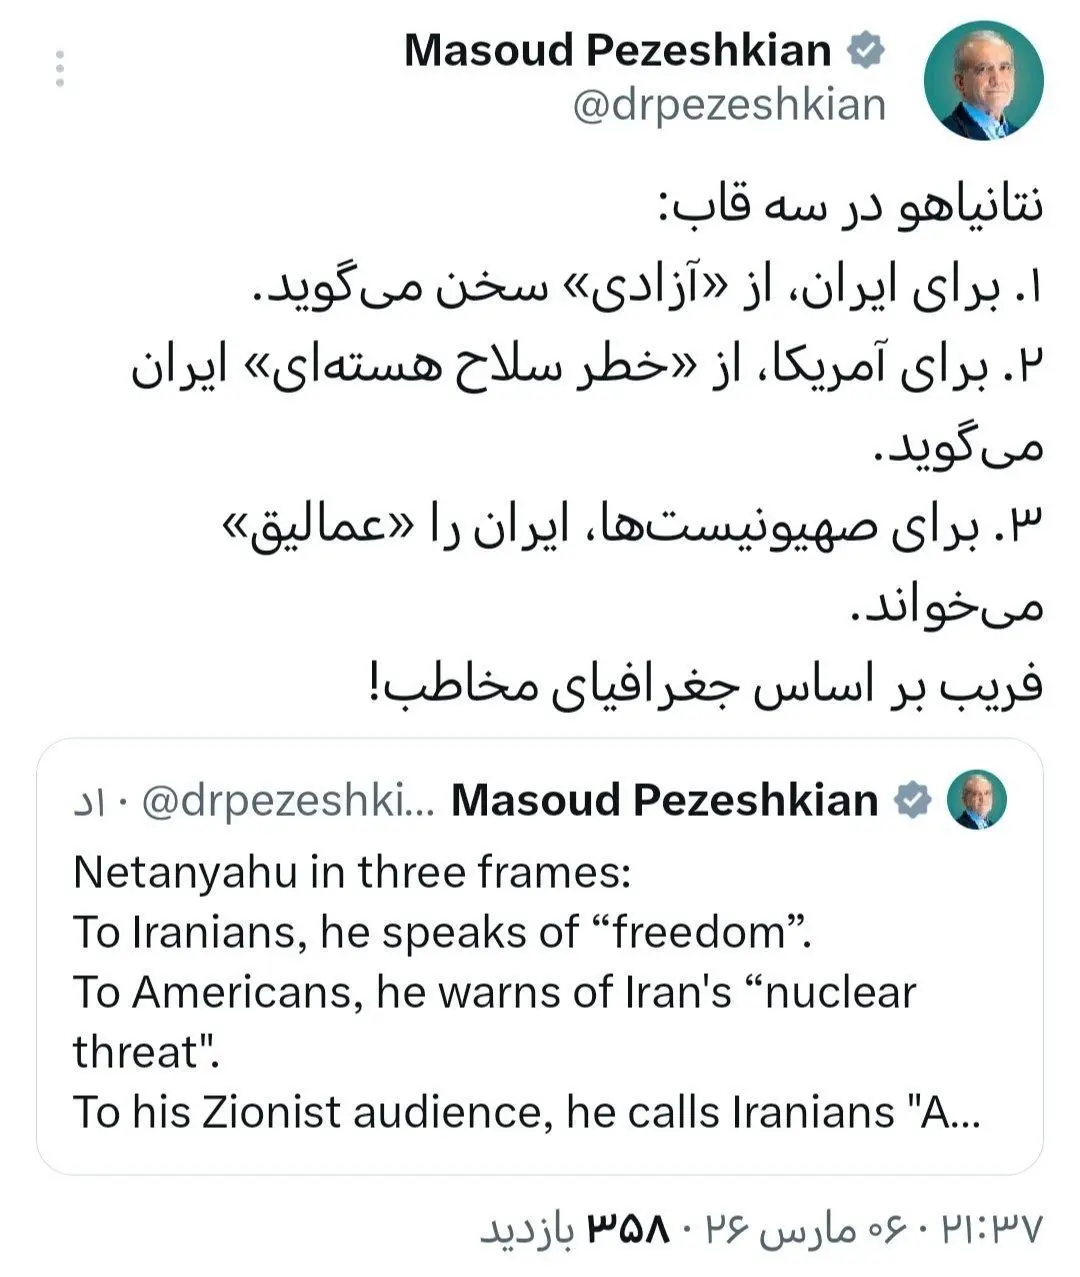1080x1277 pixels.
Task: Click the line فریب بر اساس جغرافیای مخاطب!
Action: pos(700,688)
